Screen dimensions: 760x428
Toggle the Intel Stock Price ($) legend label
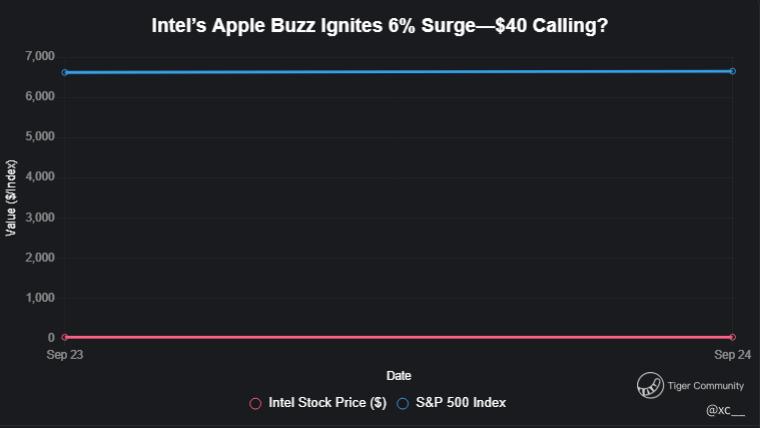(327, 403)
